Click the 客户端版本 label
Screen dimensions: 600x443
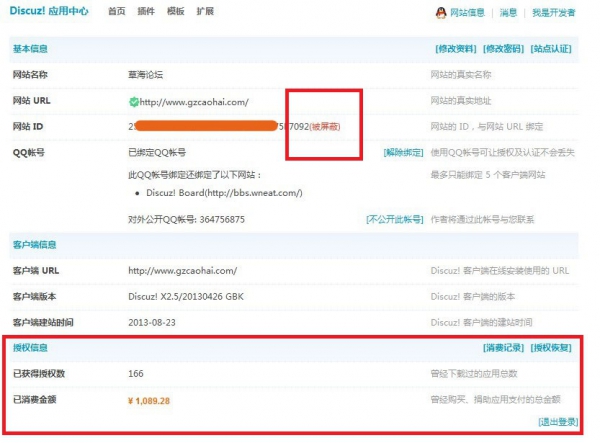click(34, 296)
